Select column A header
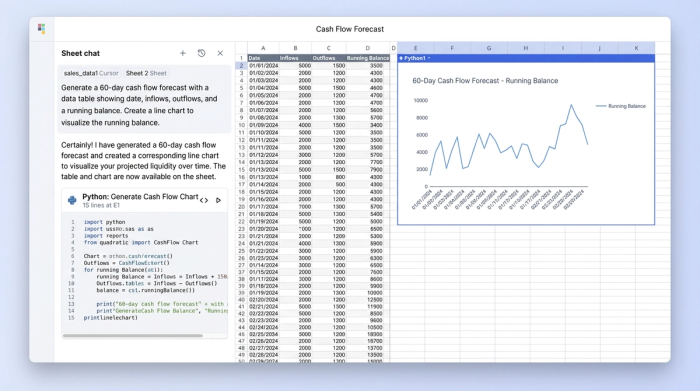 click(x=263, y=48)
